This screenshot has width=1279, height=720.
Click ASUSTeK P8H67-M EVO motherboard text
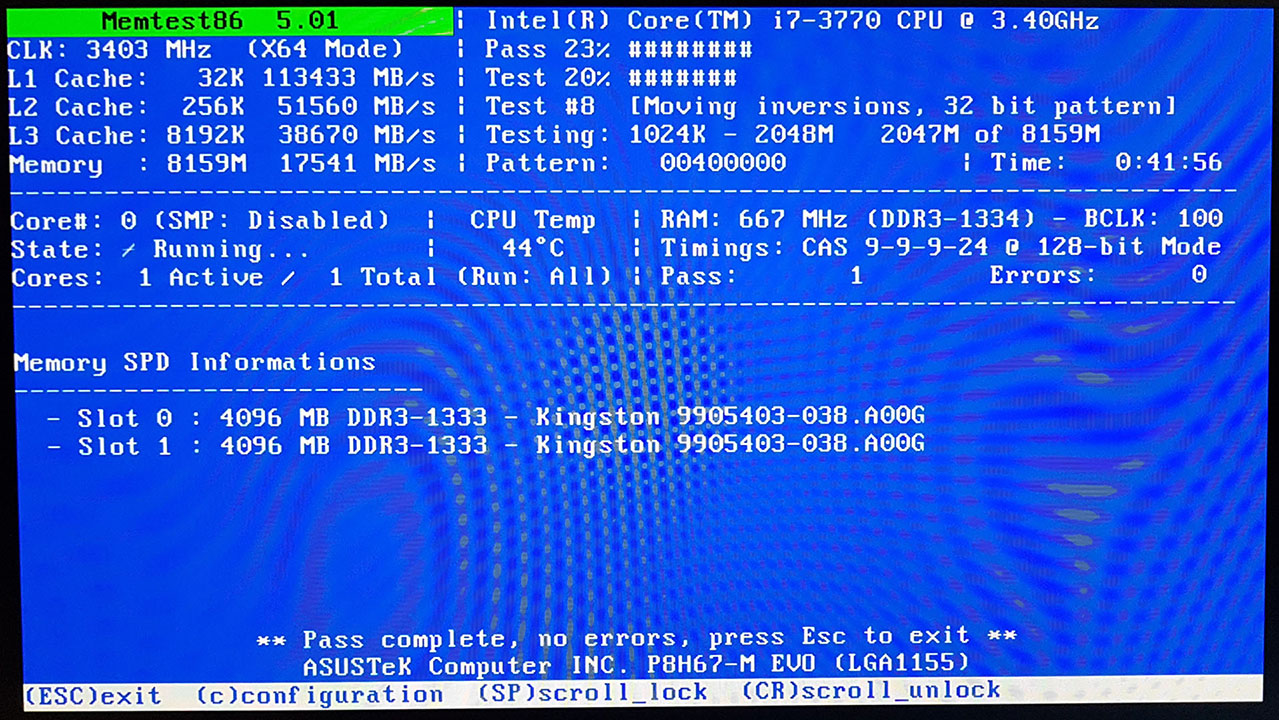tap(636, 664)
